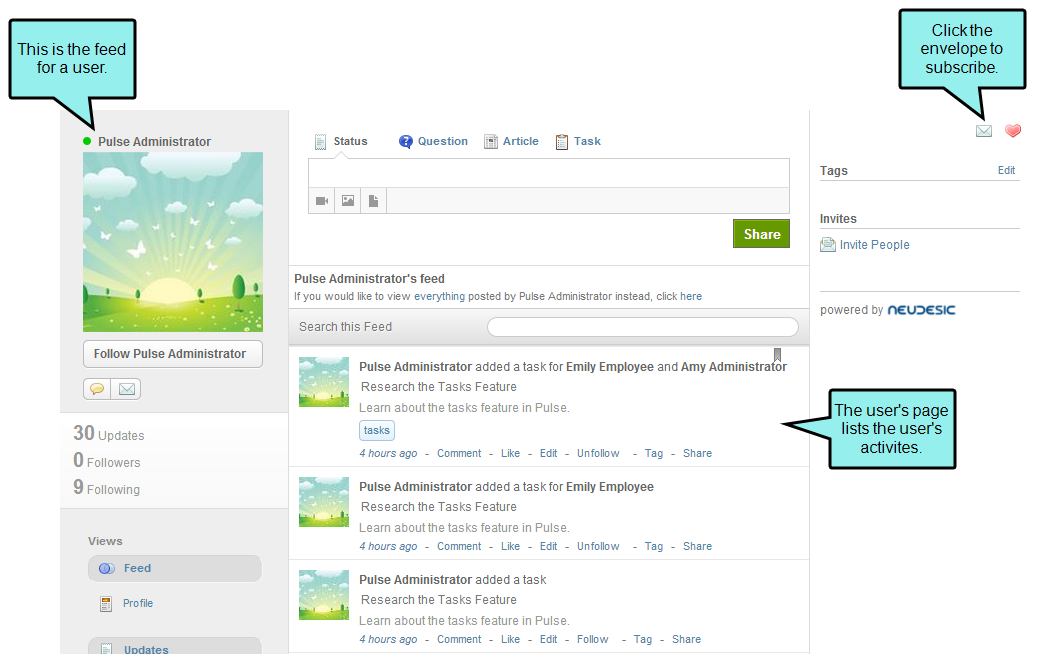Click the Edit link next to Tags
Viewport: 1038px width, 654px height.
click(1006, 170)
